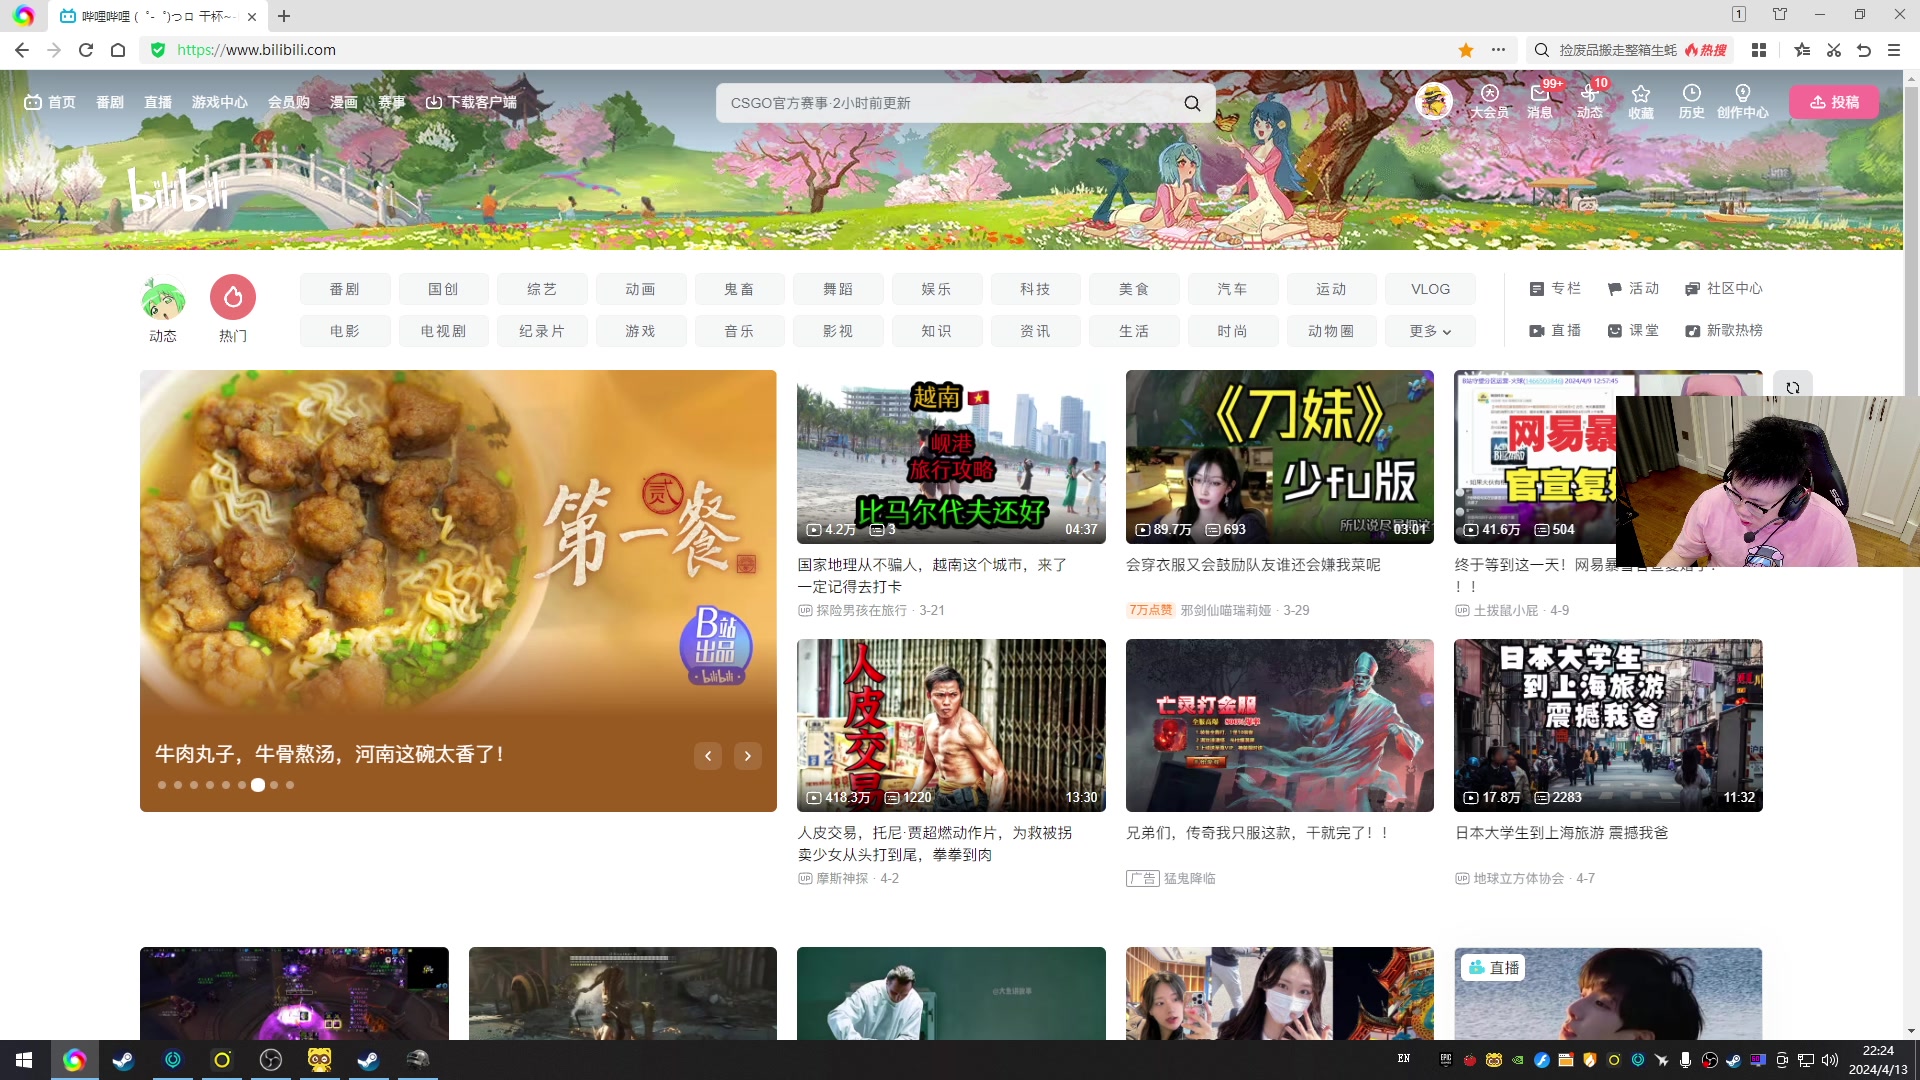Open the 番剧 item in top navigation
The width and height of the screenshot is (1920, 1080).
click(x=110, y=102)
